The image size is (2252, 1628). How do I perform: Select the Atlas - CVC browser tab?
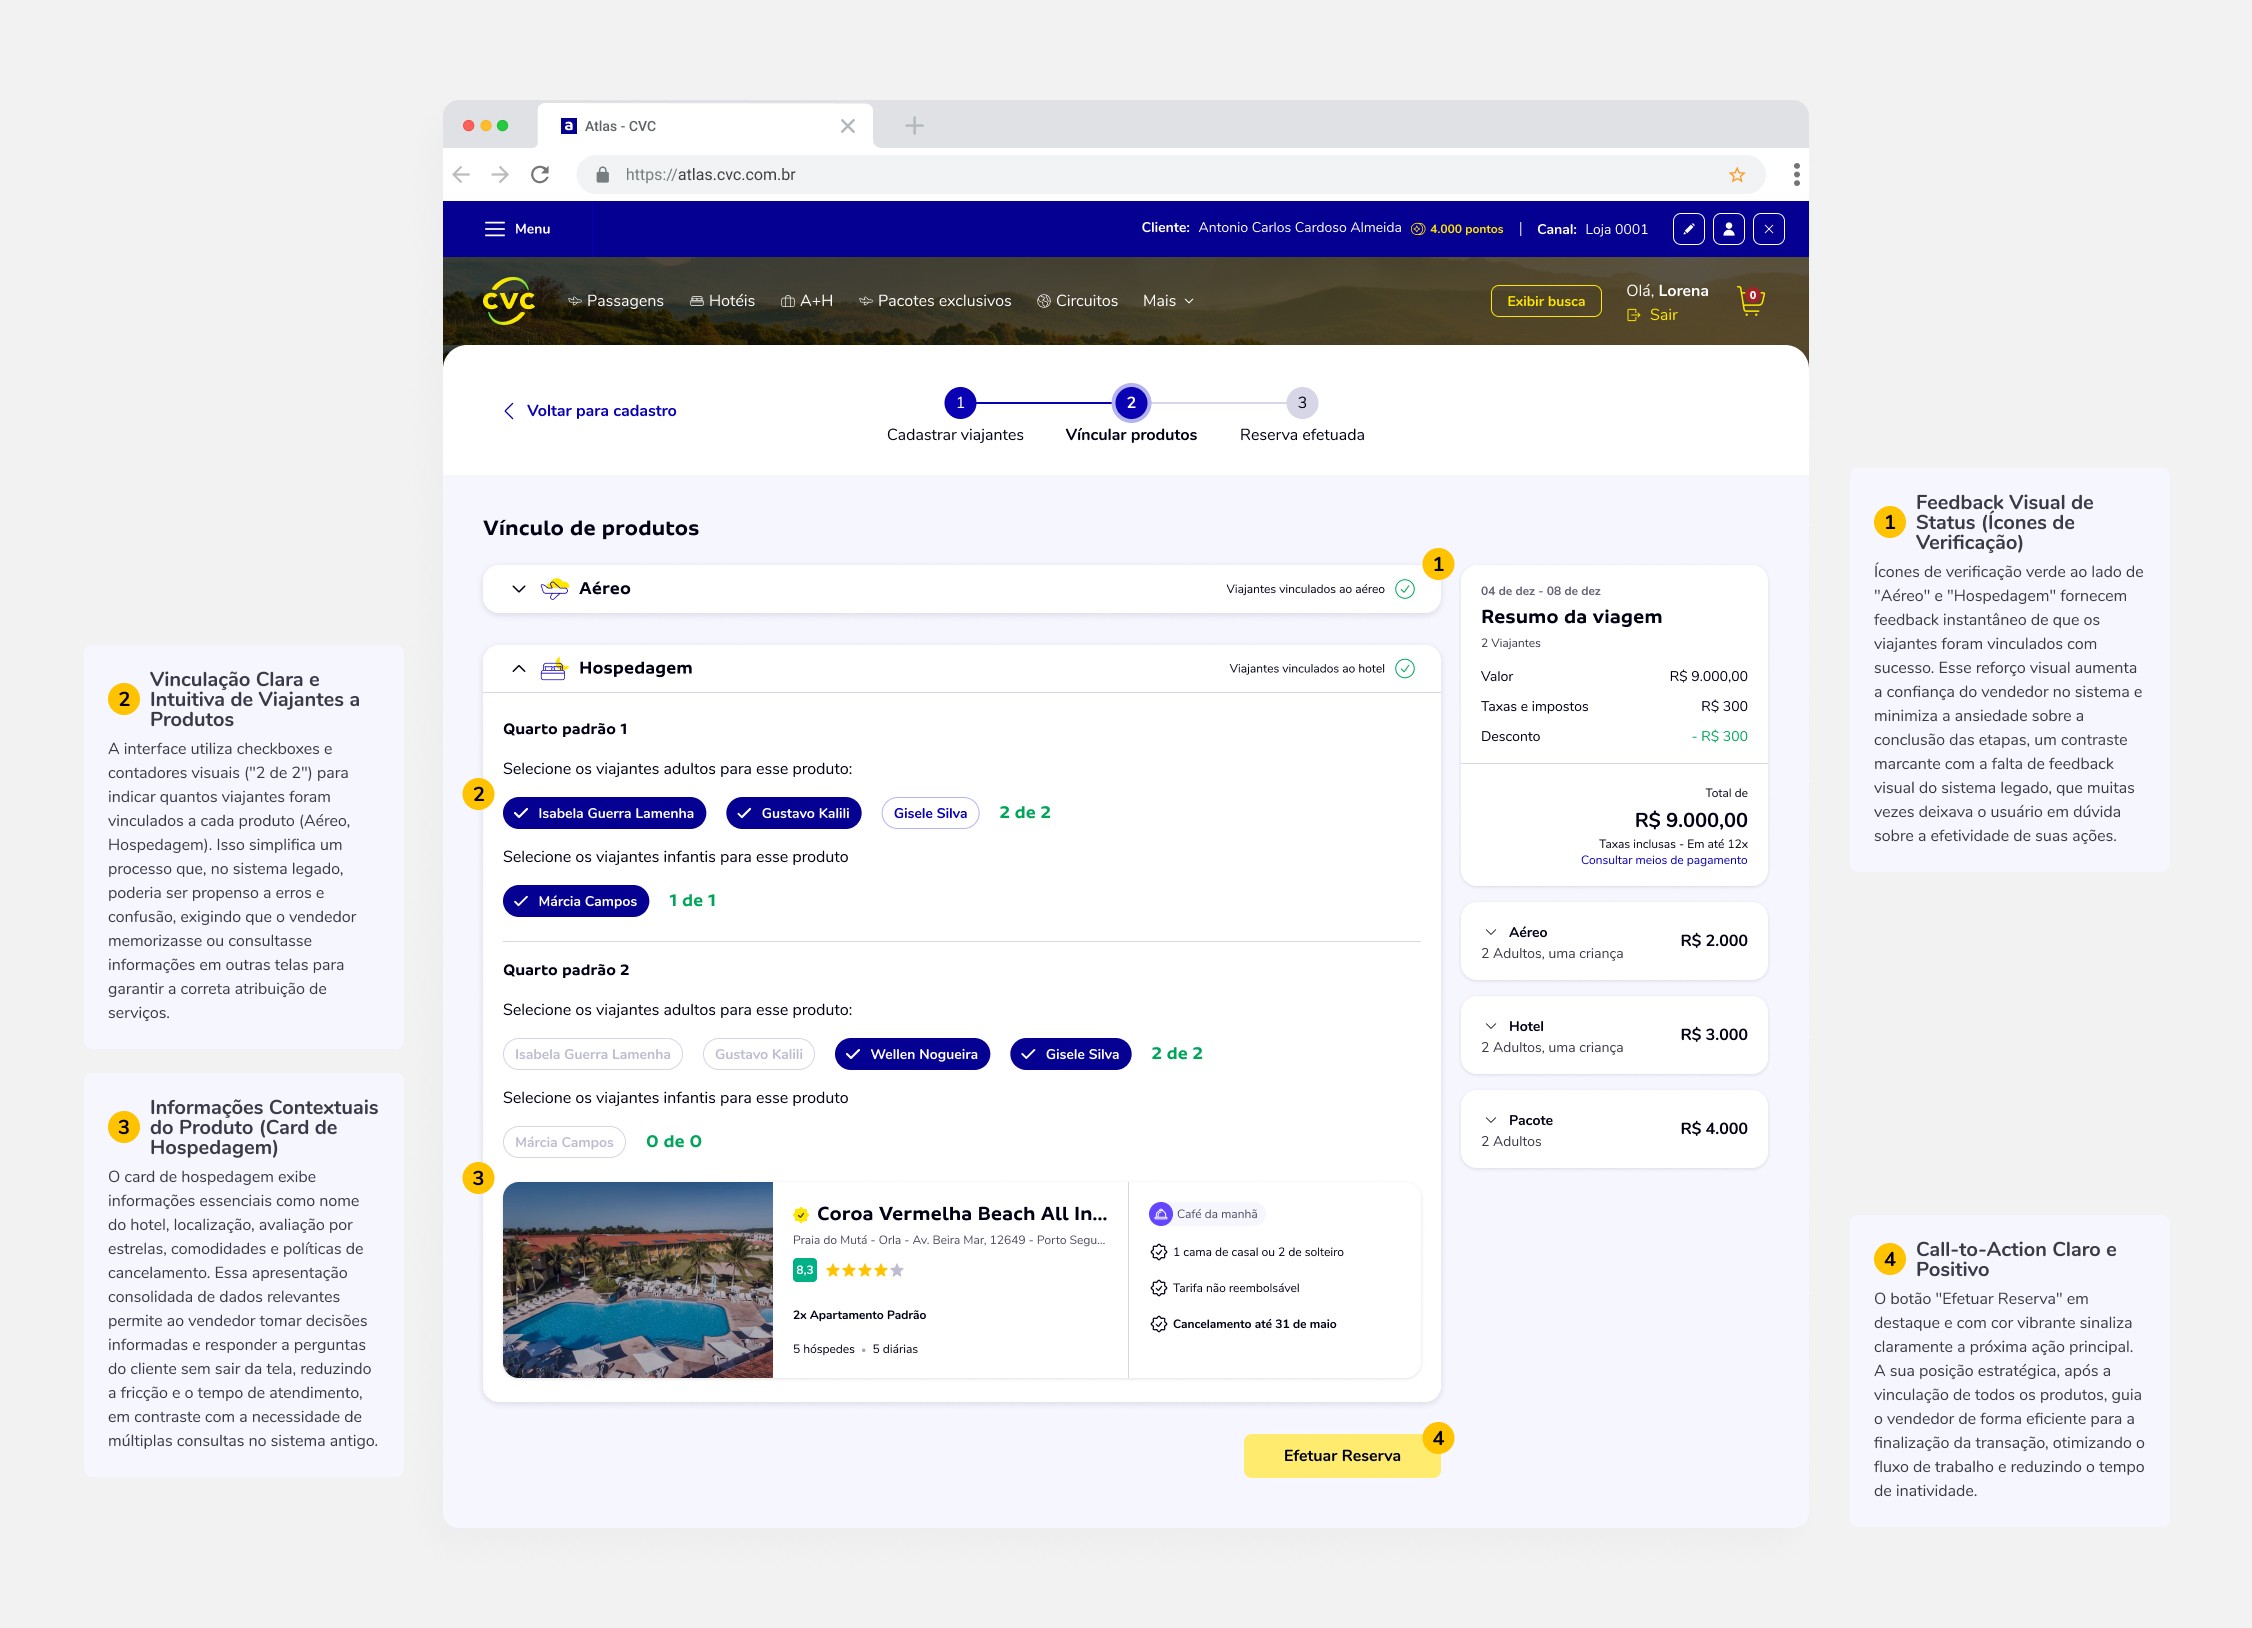click(705, 126)
